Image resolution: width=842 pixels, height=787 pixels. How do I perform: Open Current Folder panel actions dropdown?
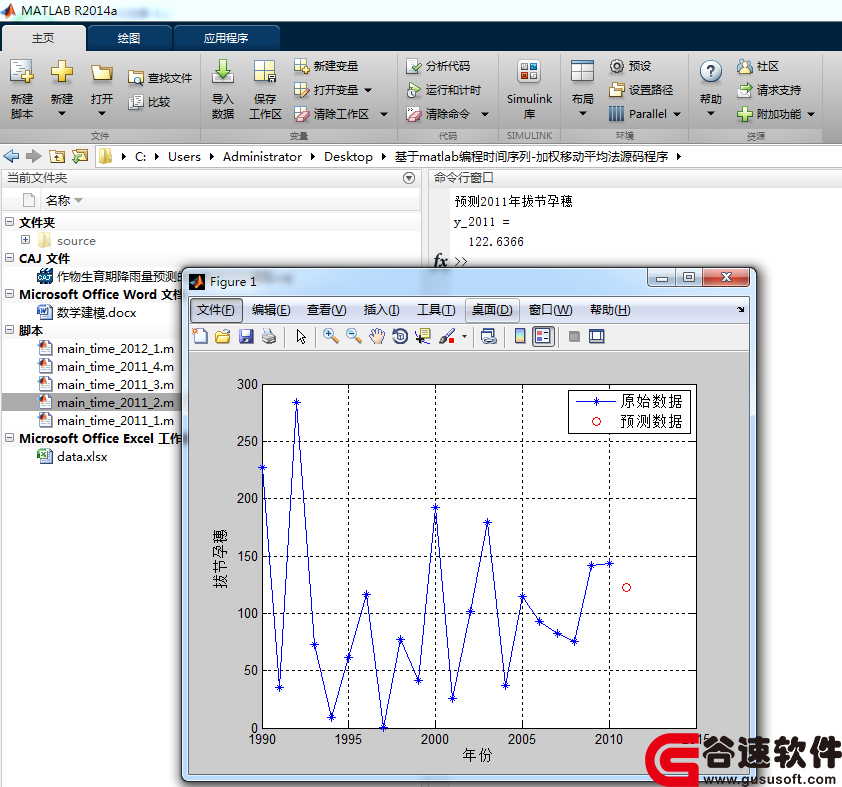409,178
